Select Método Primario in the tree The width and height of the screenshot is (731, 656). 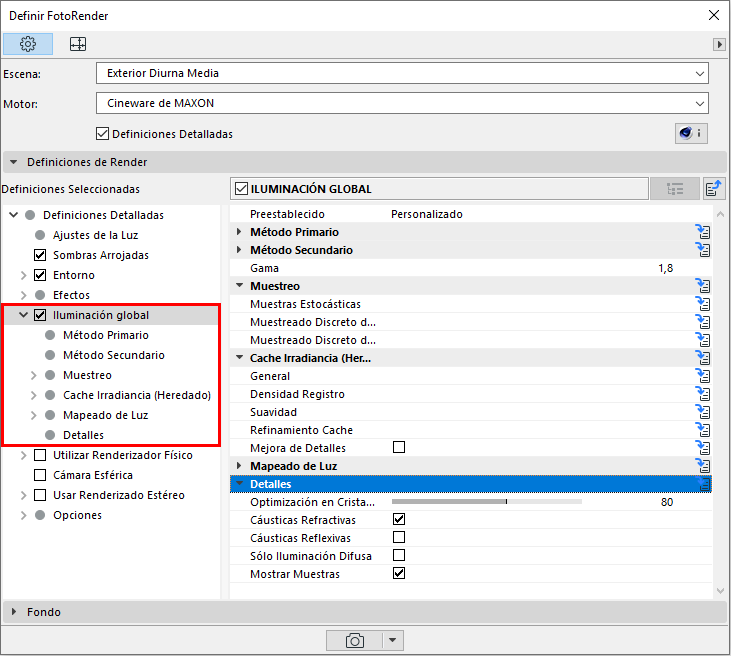pyautogui.click(x=106, y=335)
